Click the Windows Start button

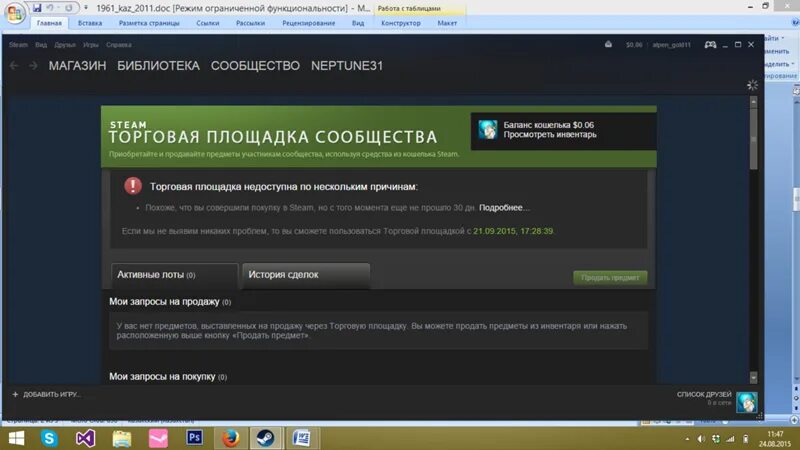(16, 438)
